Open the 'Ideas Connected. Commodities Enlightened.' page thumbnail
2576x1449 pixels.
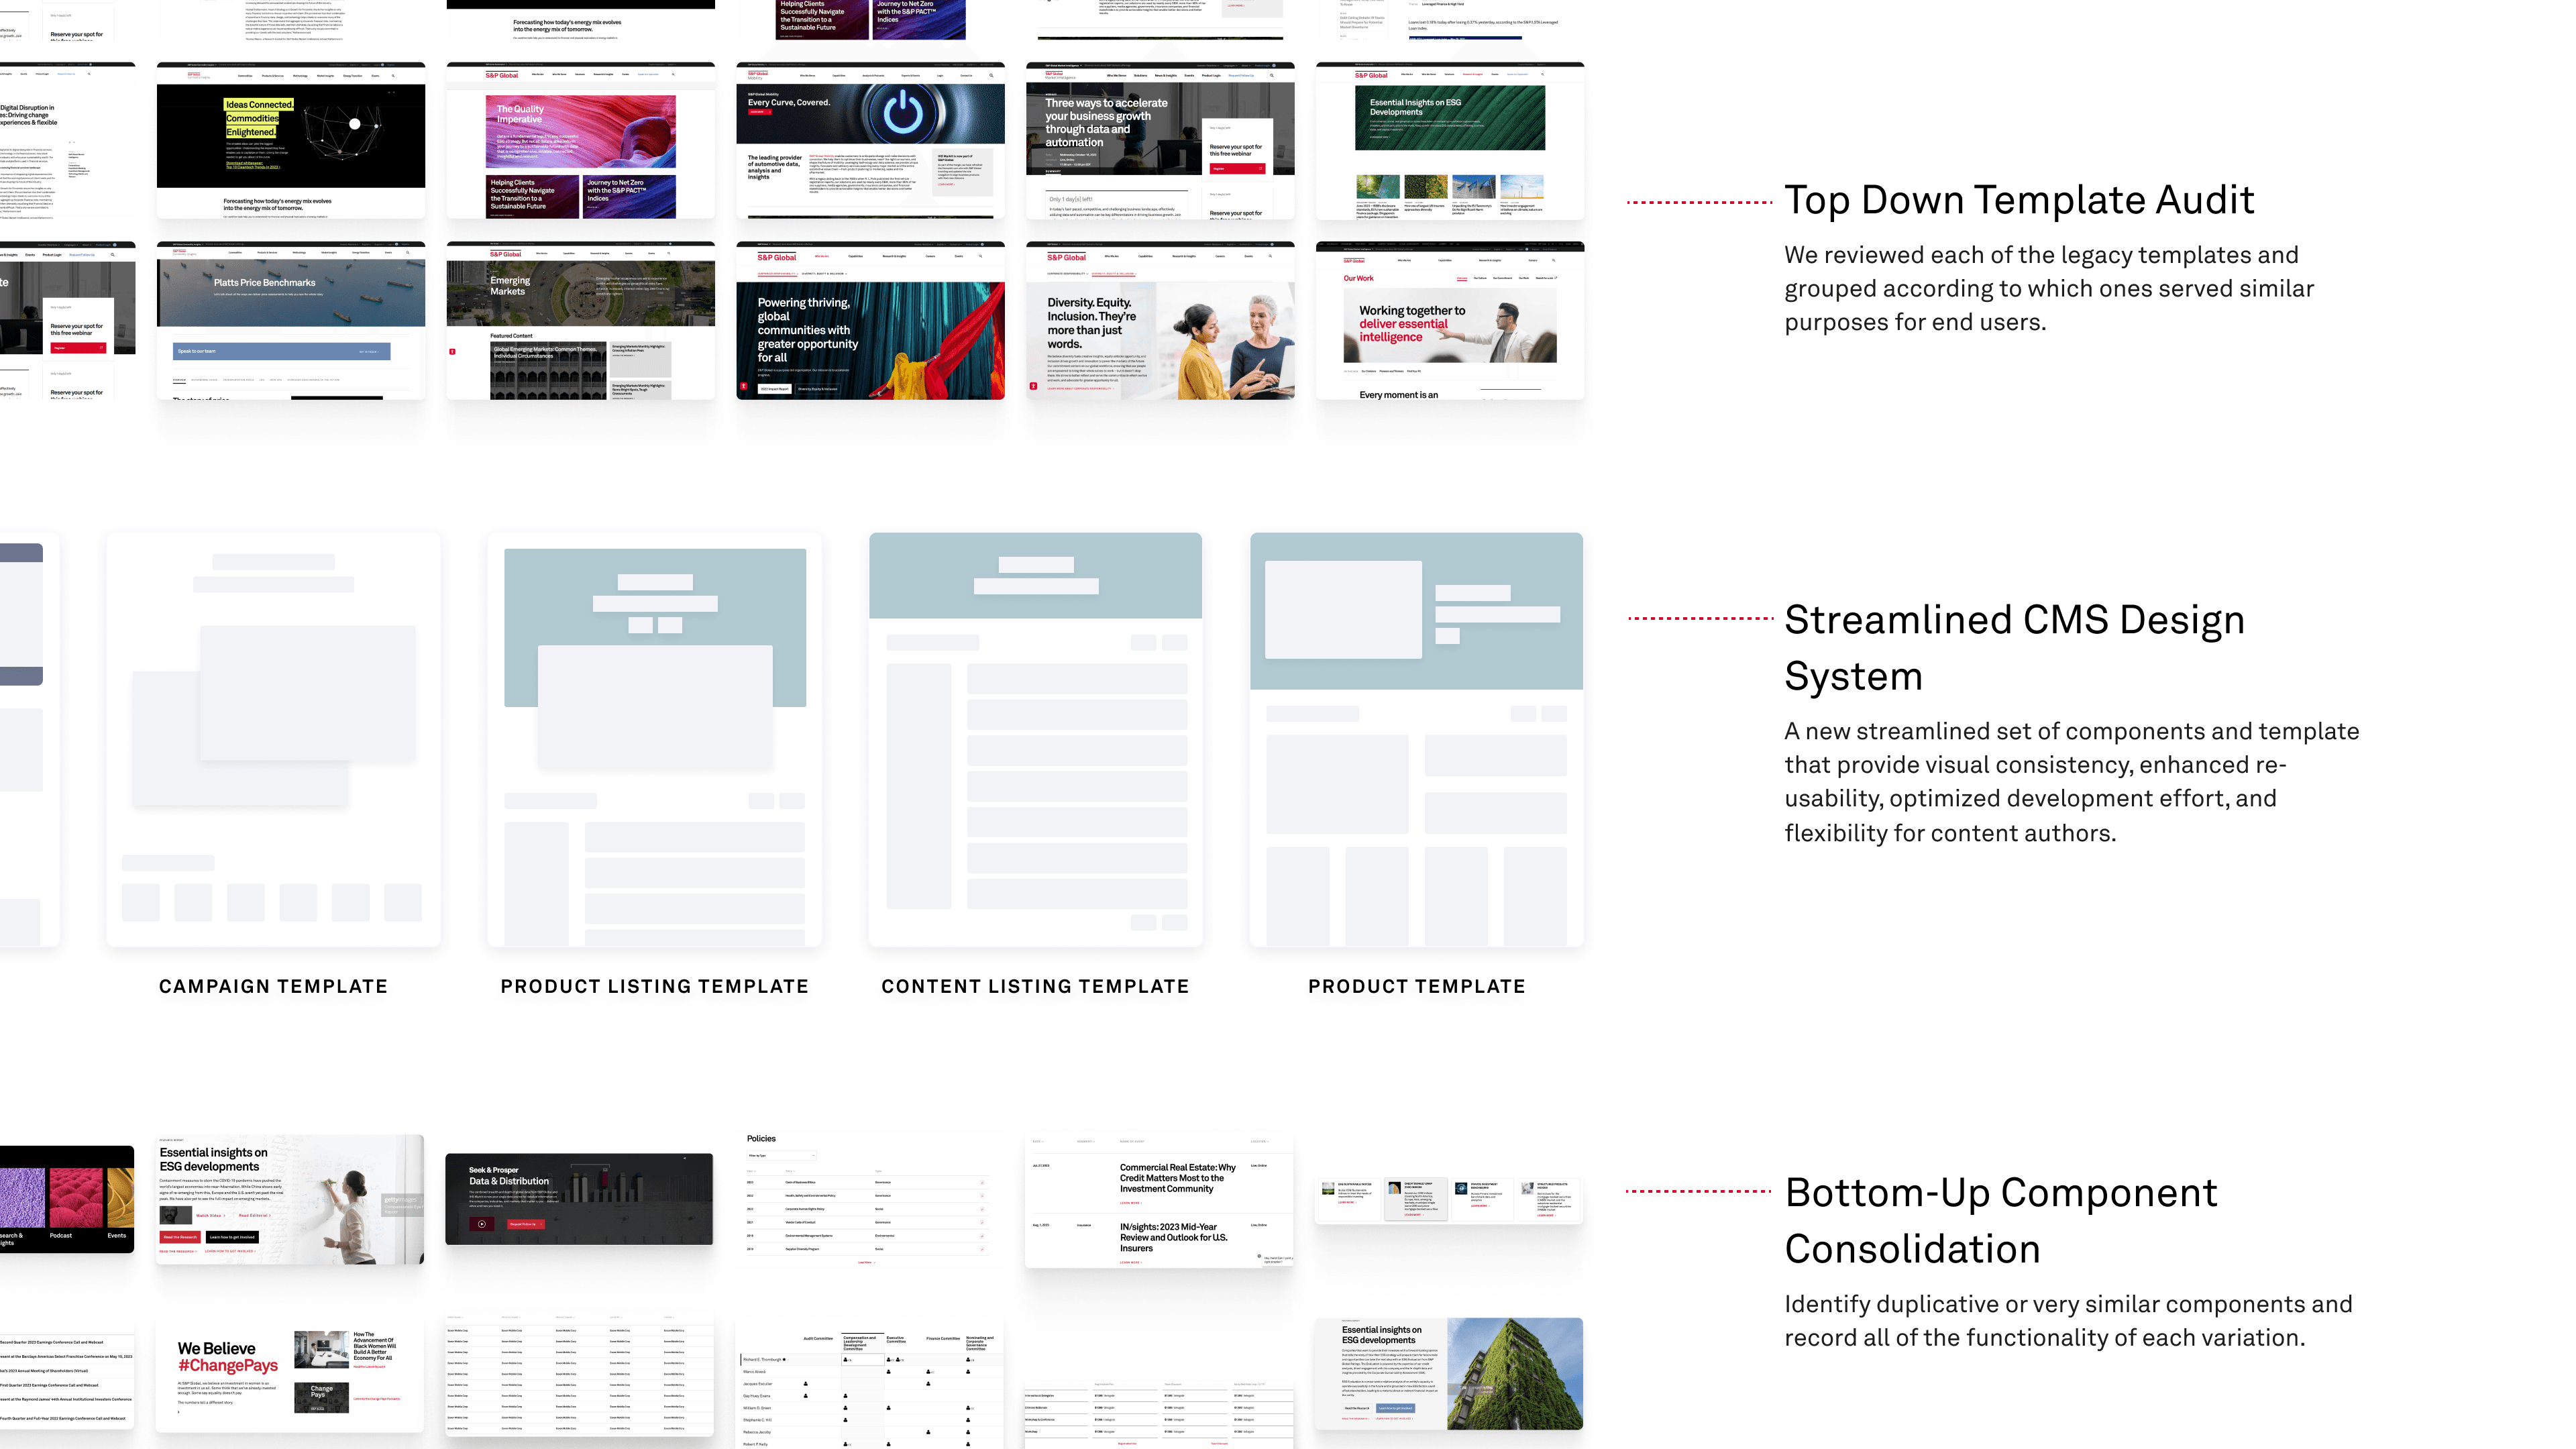[x=291, y=141]
